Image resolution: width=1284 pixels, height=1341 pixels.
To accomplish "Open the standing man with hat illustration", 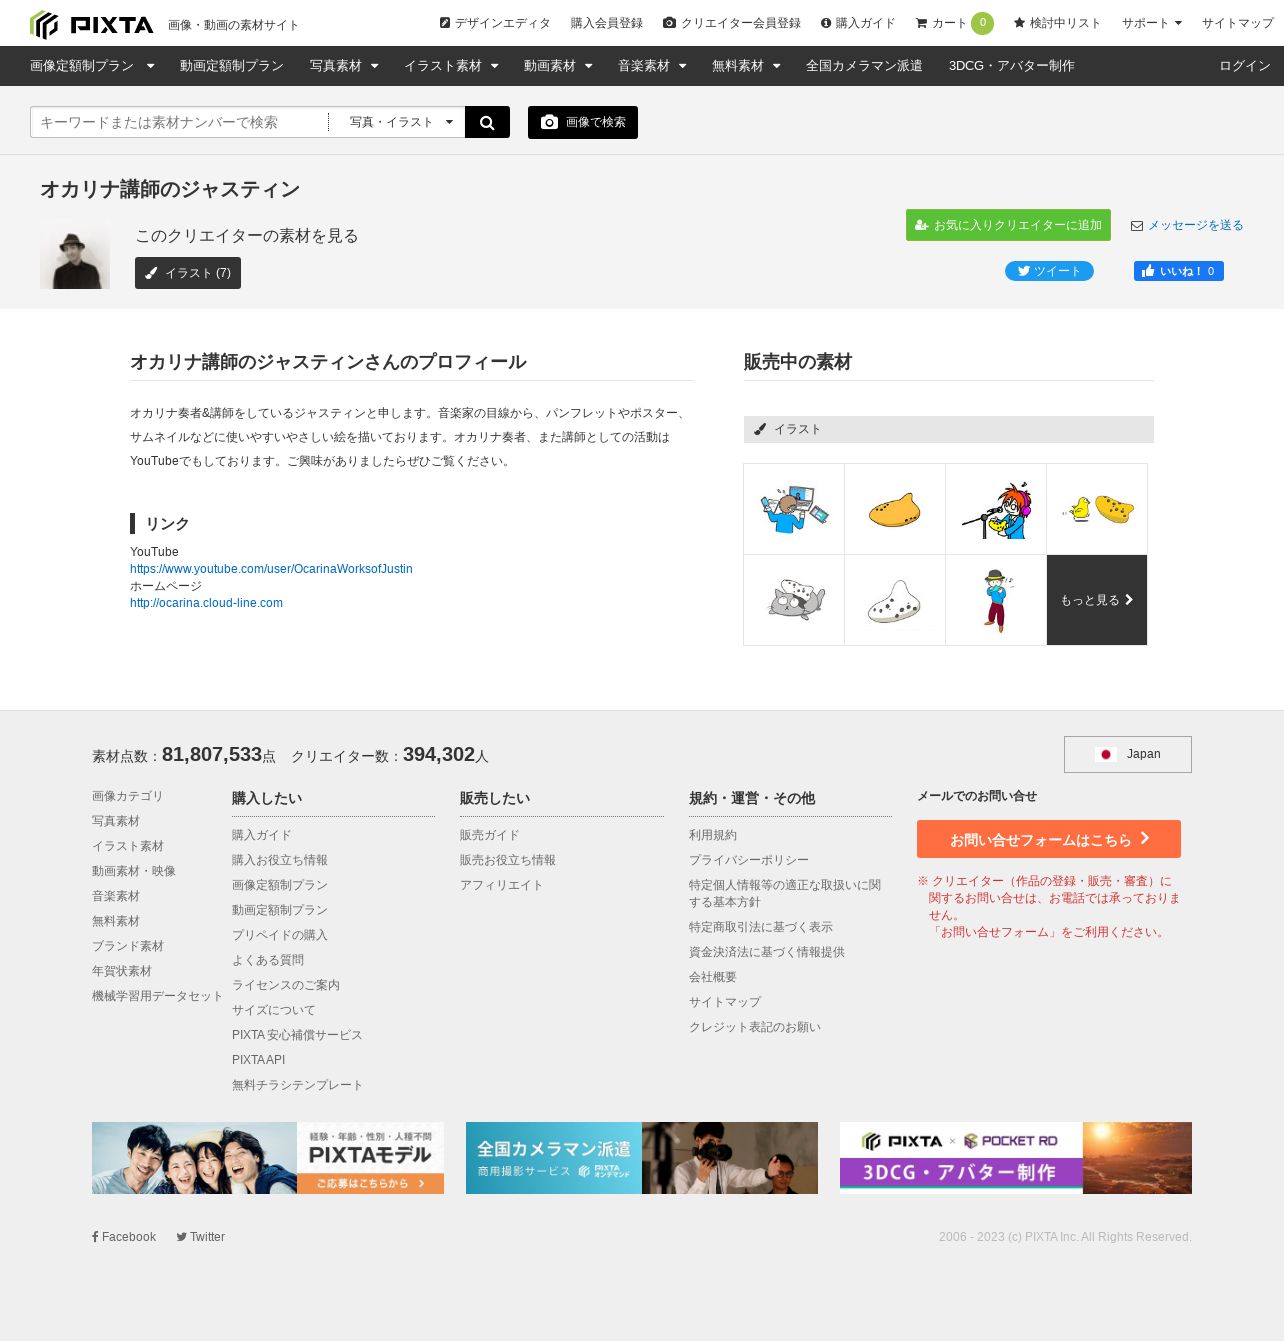I will [x=996, y=600].
